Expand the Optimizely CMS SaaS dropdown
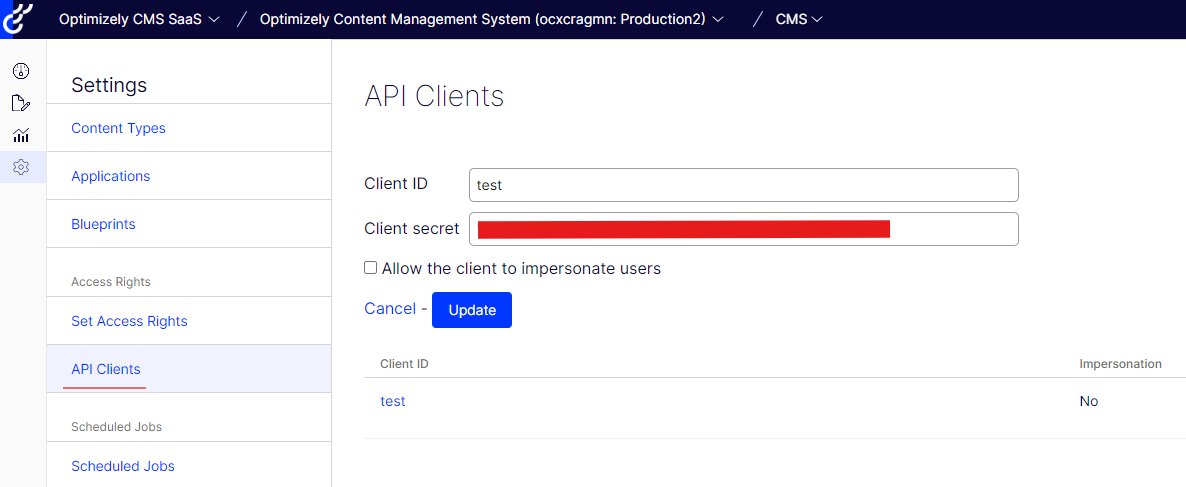The width and height of the screenshot is (1186, 487). coord(139,20)
